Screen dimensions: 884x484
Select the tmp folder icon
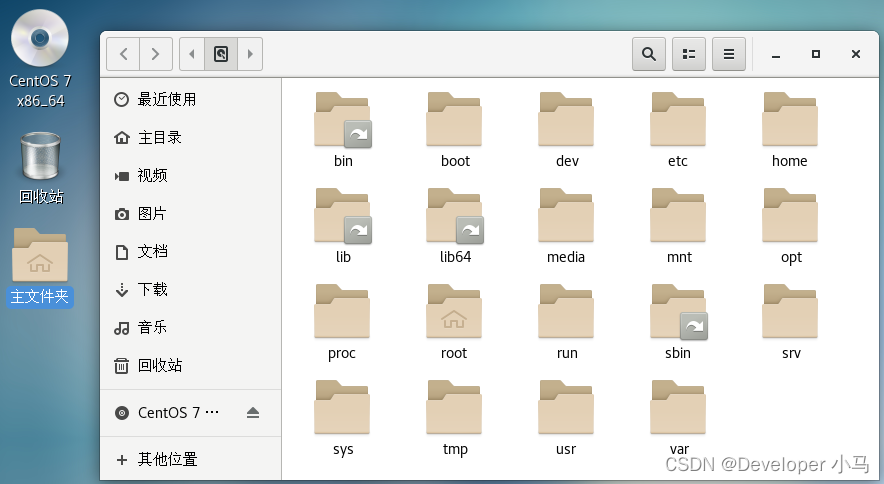click(454, 408)
